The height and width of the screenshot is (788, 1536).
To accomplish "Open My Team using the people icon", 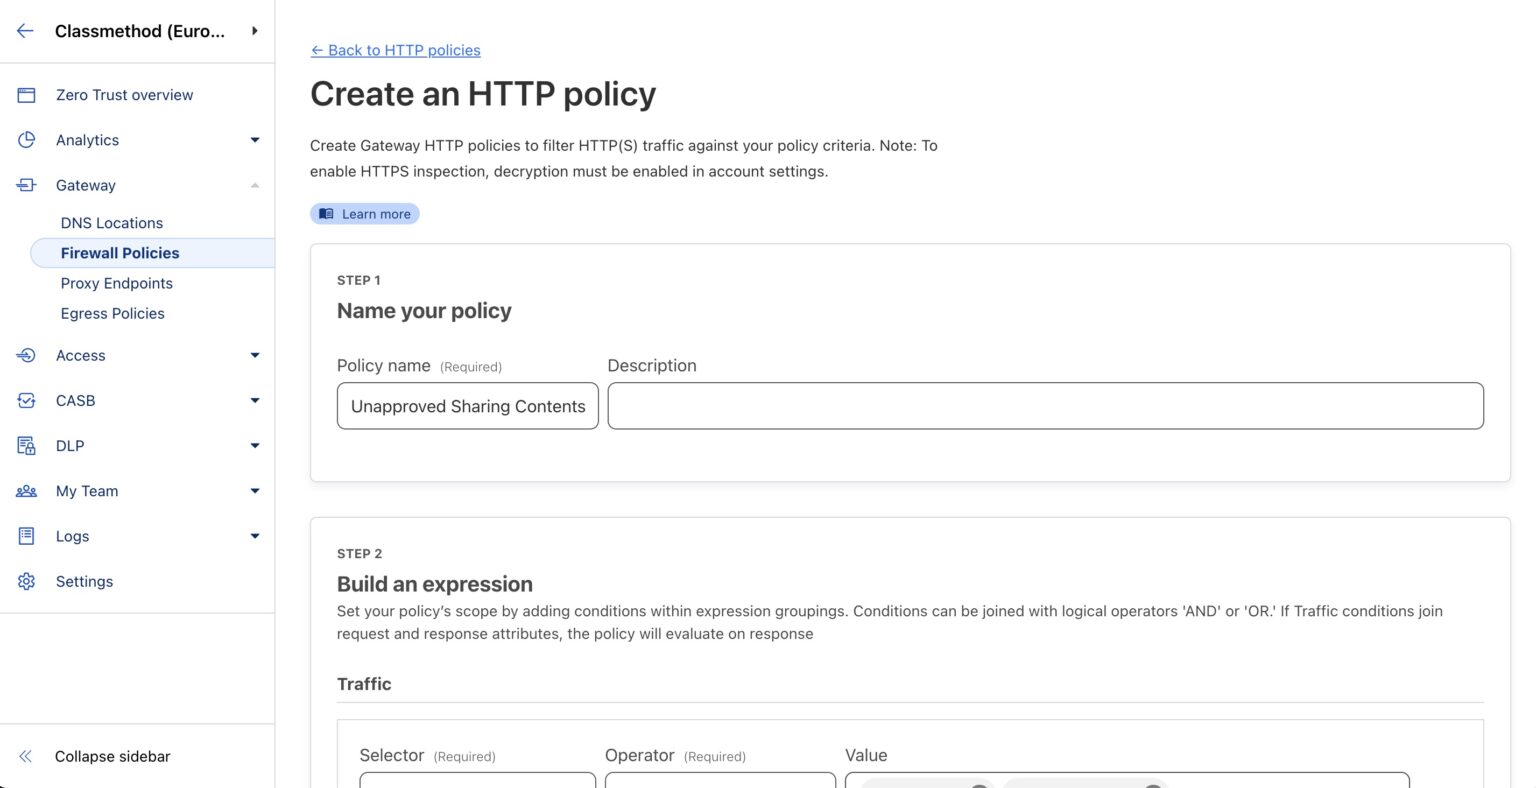I will 26,490.
